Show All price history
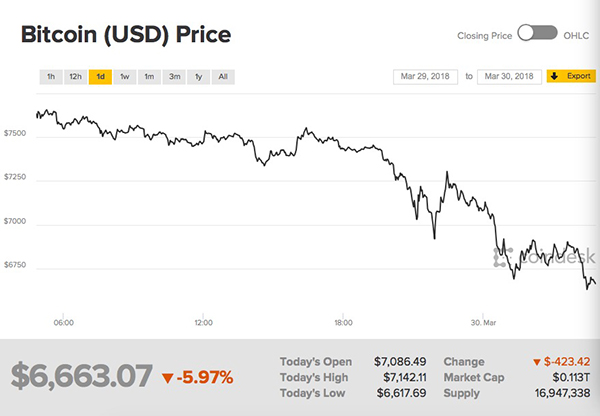 point(223,76)
